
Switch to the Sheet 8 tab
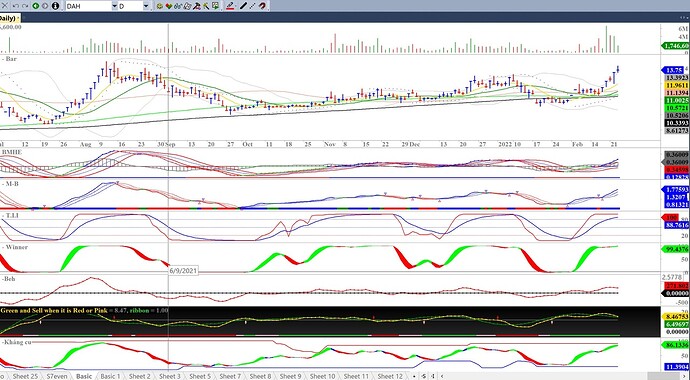tap(261, 376)
